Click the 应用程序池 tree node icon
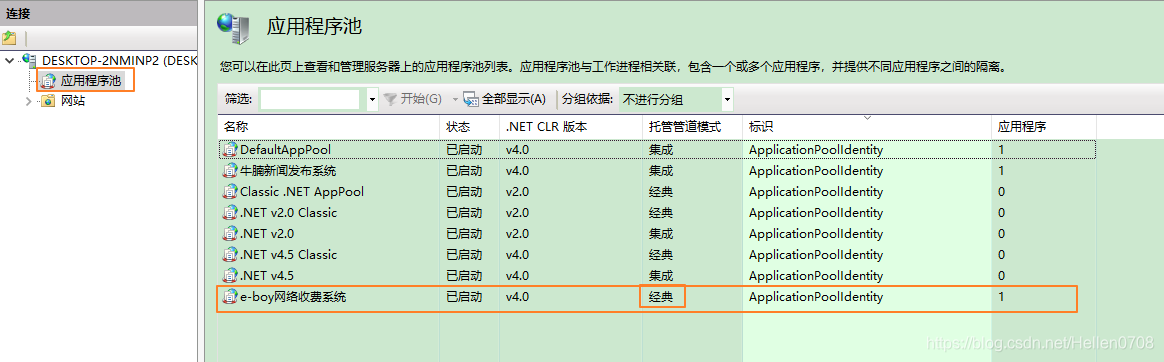This screenshot has width=1164, height=362. [49, 80]
